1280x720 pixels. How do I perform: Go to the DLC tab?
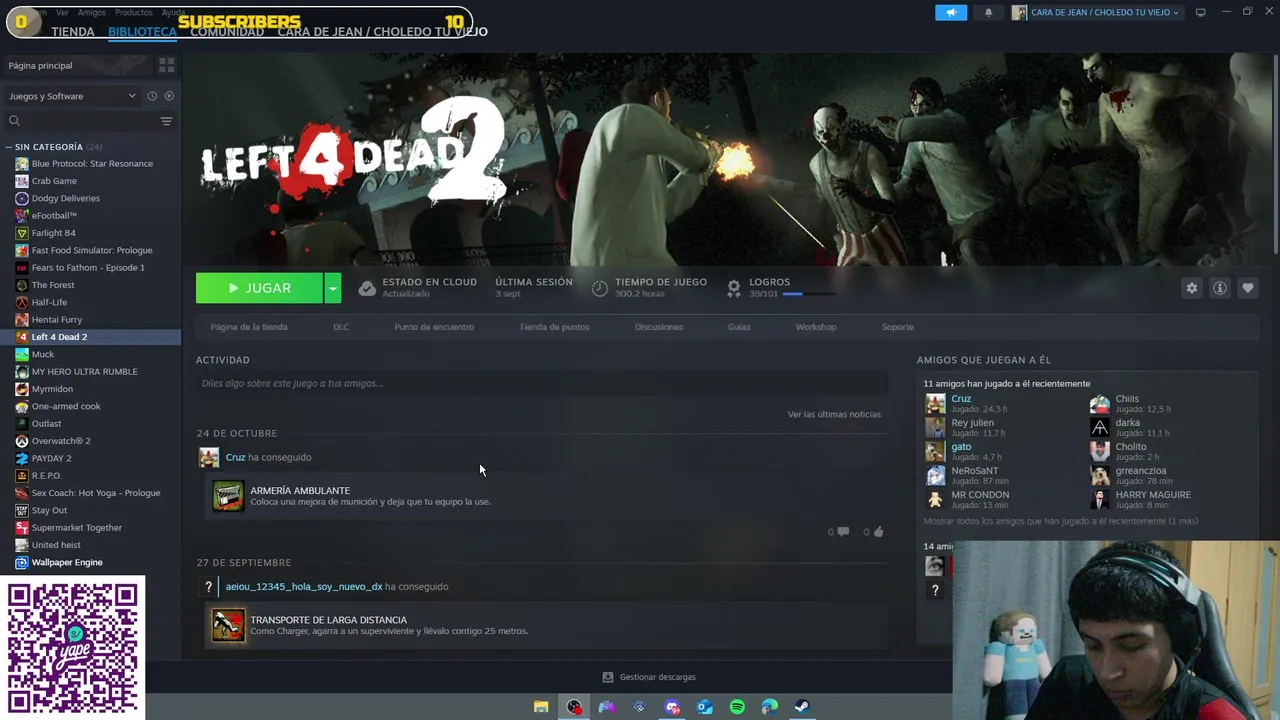pos(341,327)
